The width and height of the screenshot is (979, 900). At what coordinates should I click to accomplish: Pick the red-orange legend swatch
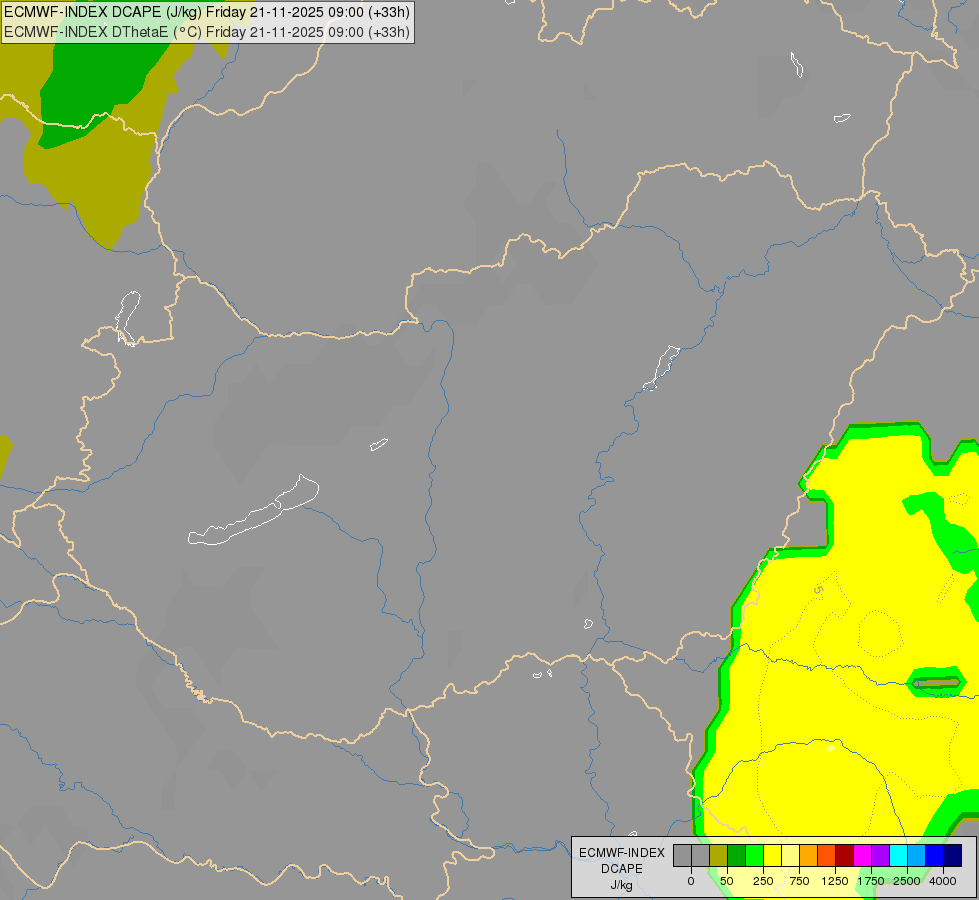(x=827, y=855)
